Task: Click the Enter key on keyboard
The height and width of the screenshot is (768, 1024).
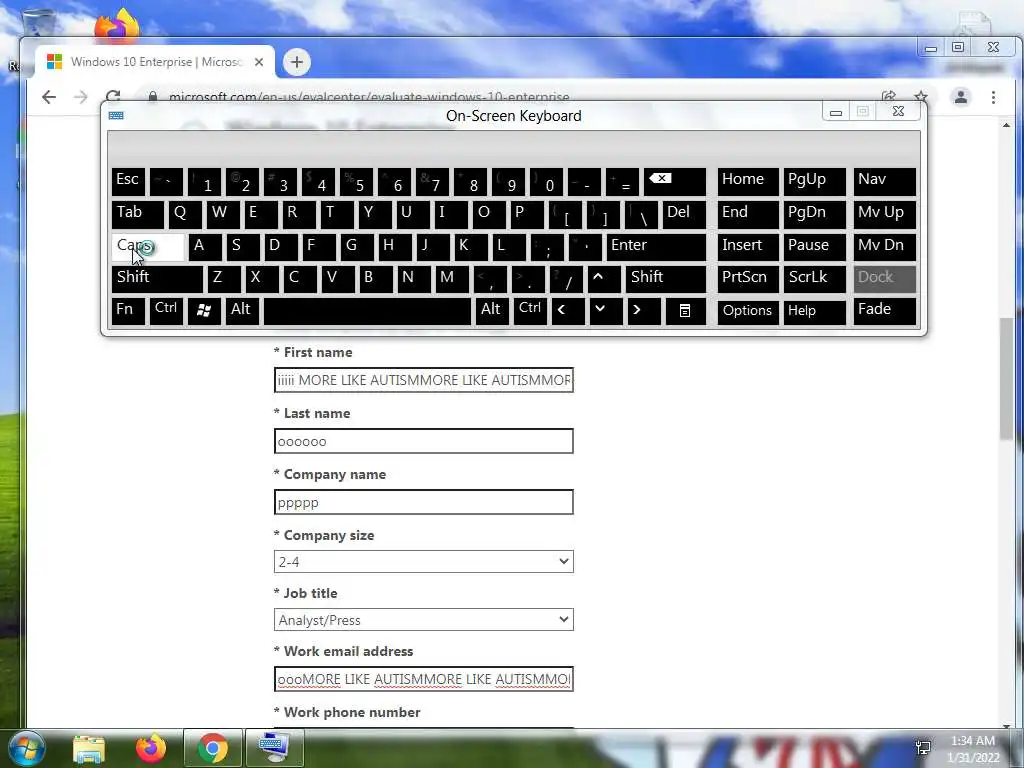Action: click(x=656, y=247)
